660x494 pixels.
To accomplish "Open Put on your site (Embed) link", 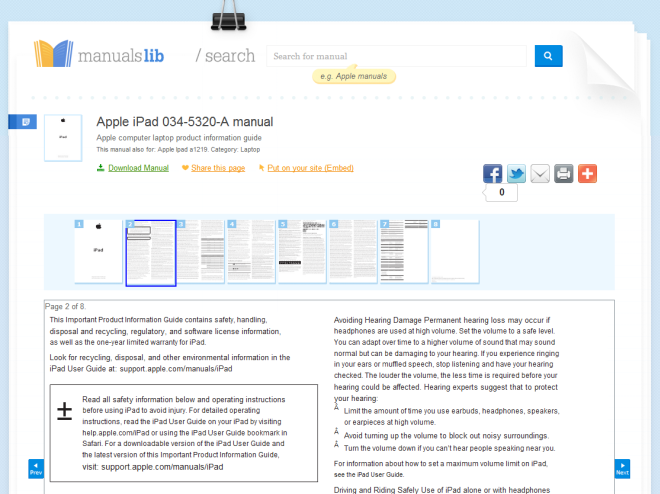I will 310,168.
